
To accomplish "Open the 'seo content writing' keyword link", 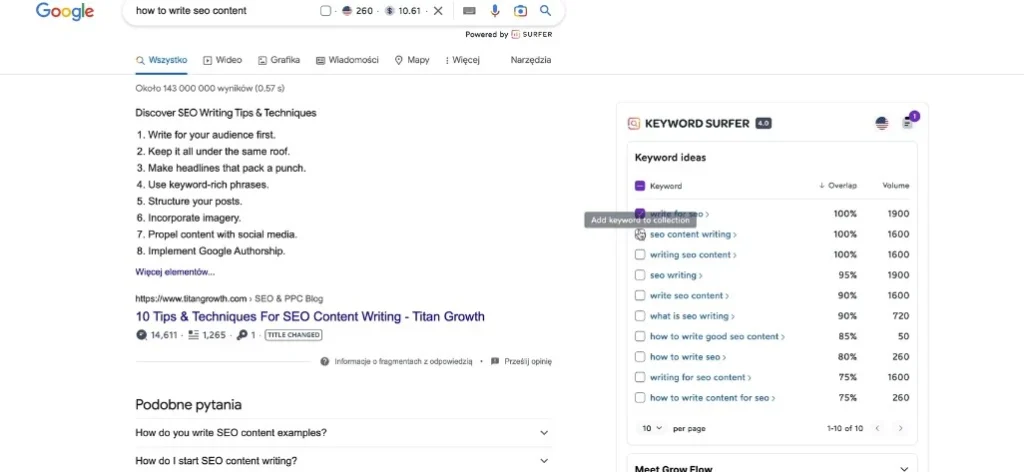I will (x=691, y=234).
